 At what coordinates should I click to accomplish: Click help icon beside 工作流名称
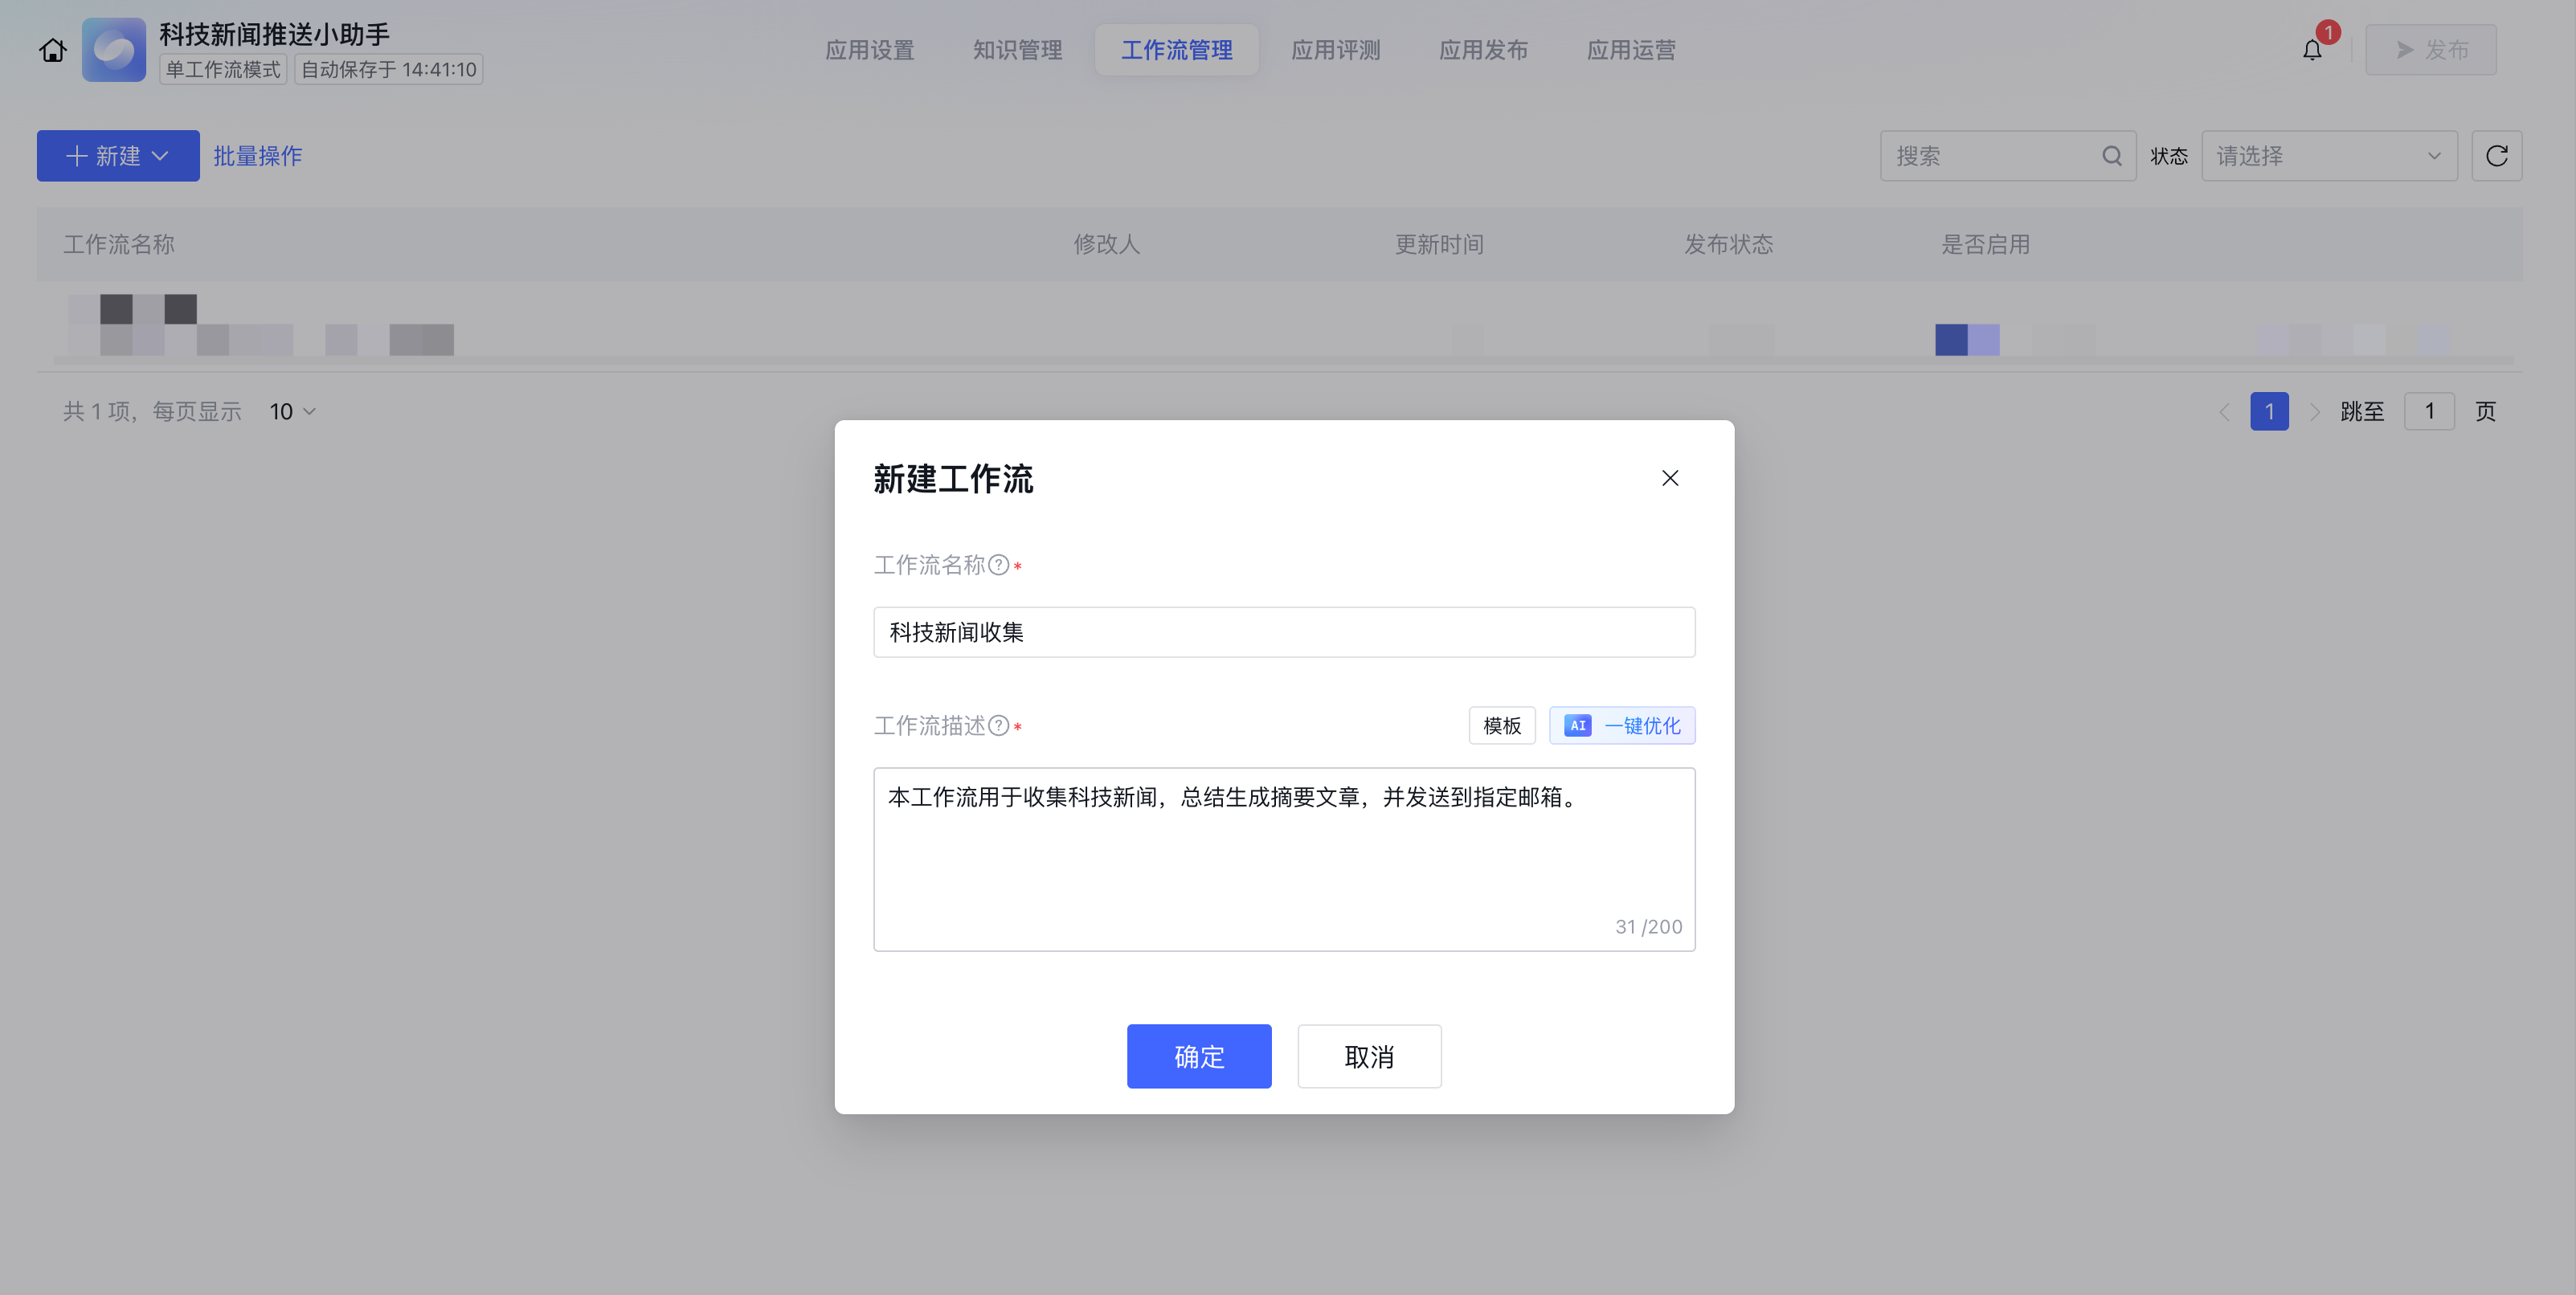tap(998, 565)
